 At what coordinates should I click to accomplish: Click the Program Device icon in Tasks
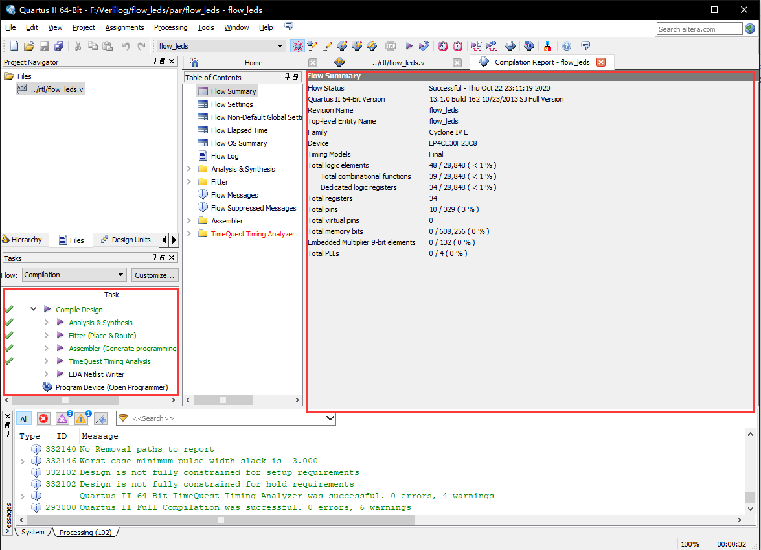[x=47, y=387]
